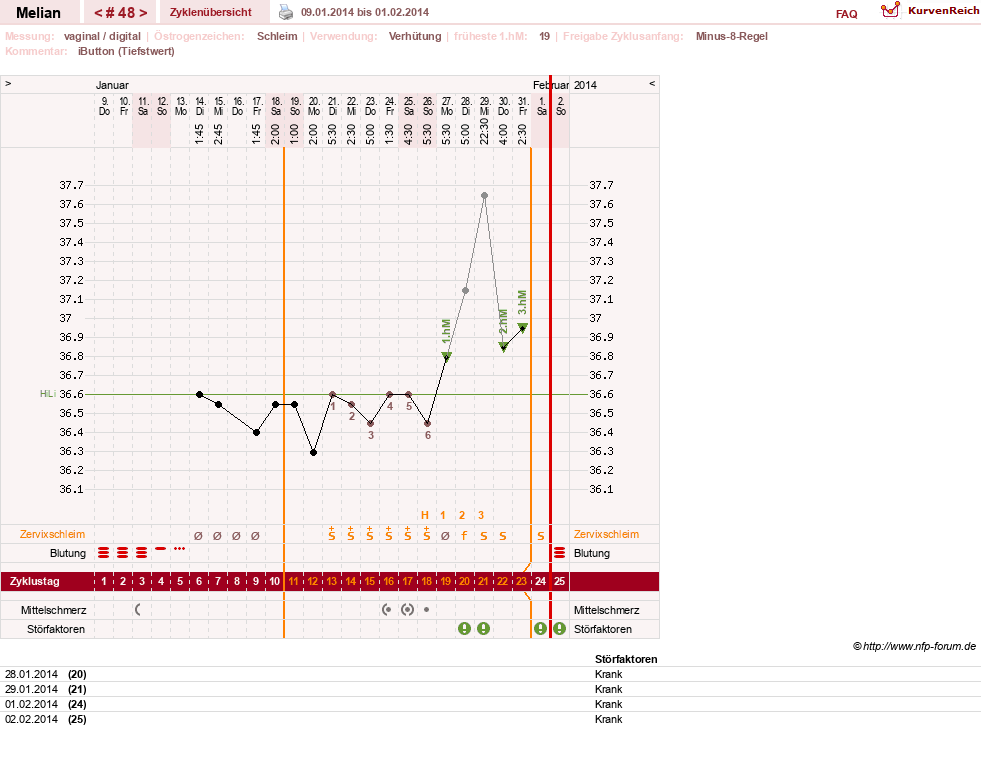The image size is (981, 758).
Task: Click the 29.01.2014 Störfaktoren row date
Action: (31, 689)
